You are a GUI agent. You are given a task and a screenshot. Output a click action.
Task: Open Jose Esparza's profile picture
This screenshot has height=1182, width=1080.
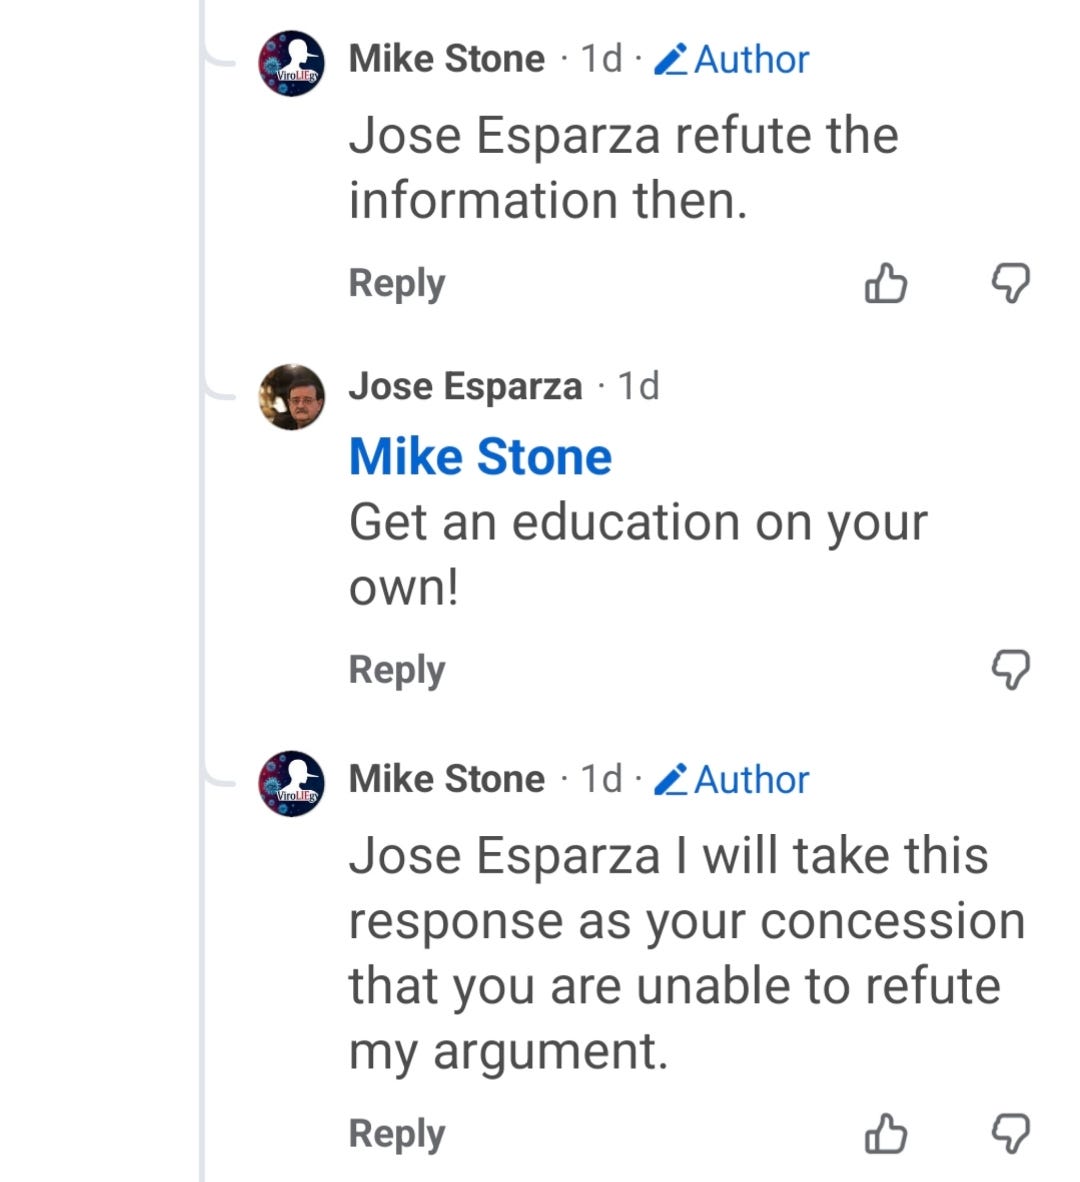[292, 397]
